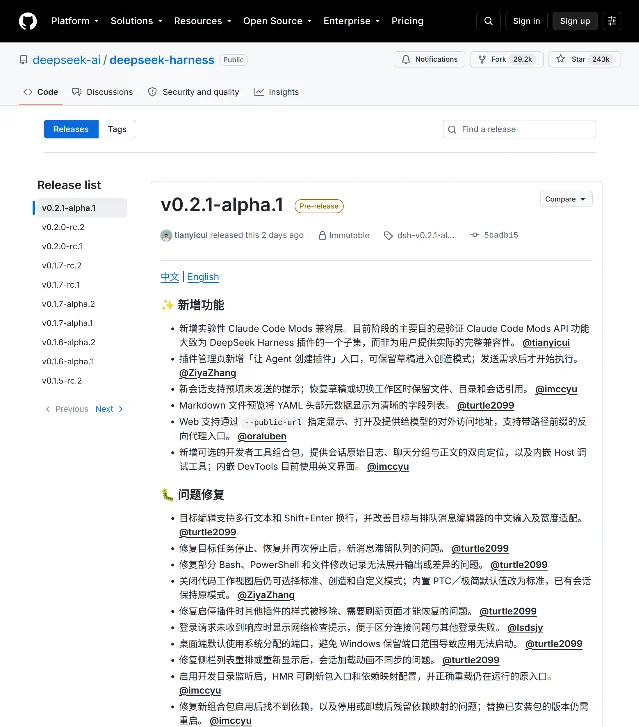This screenshot has height=727, width=639.
Task: Click the Star 243k button
Action: point(584,59)
